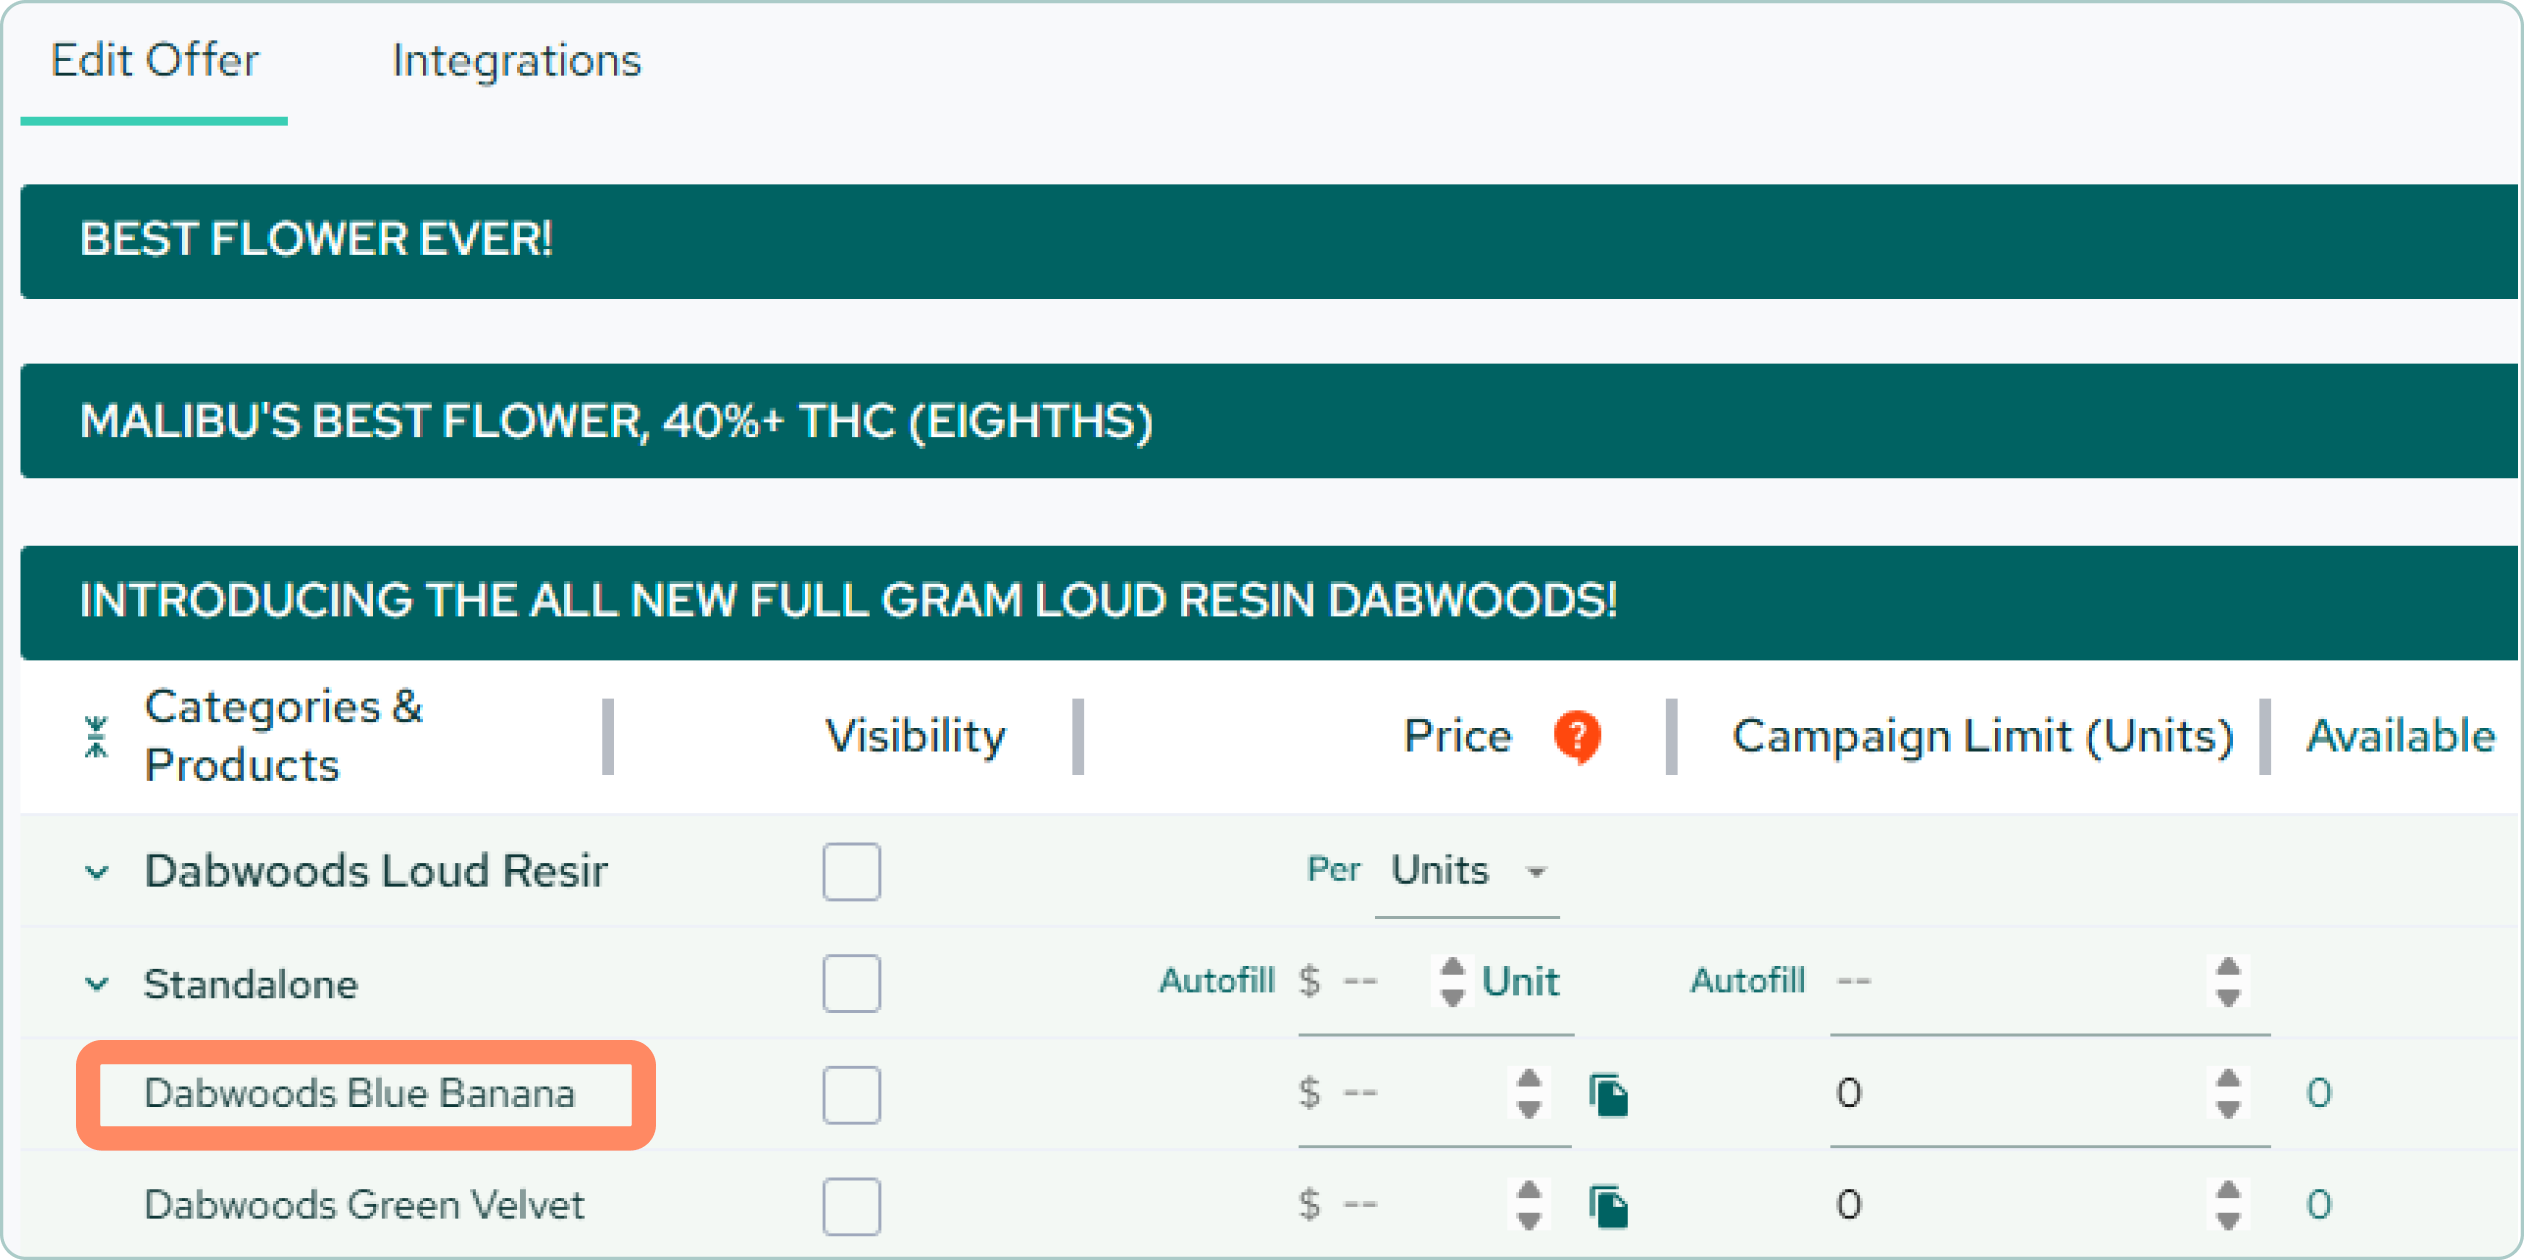Open the BEST FLOWER EVER! offer bar
Screen dimensions: 2524x1260
(1269, 241)
